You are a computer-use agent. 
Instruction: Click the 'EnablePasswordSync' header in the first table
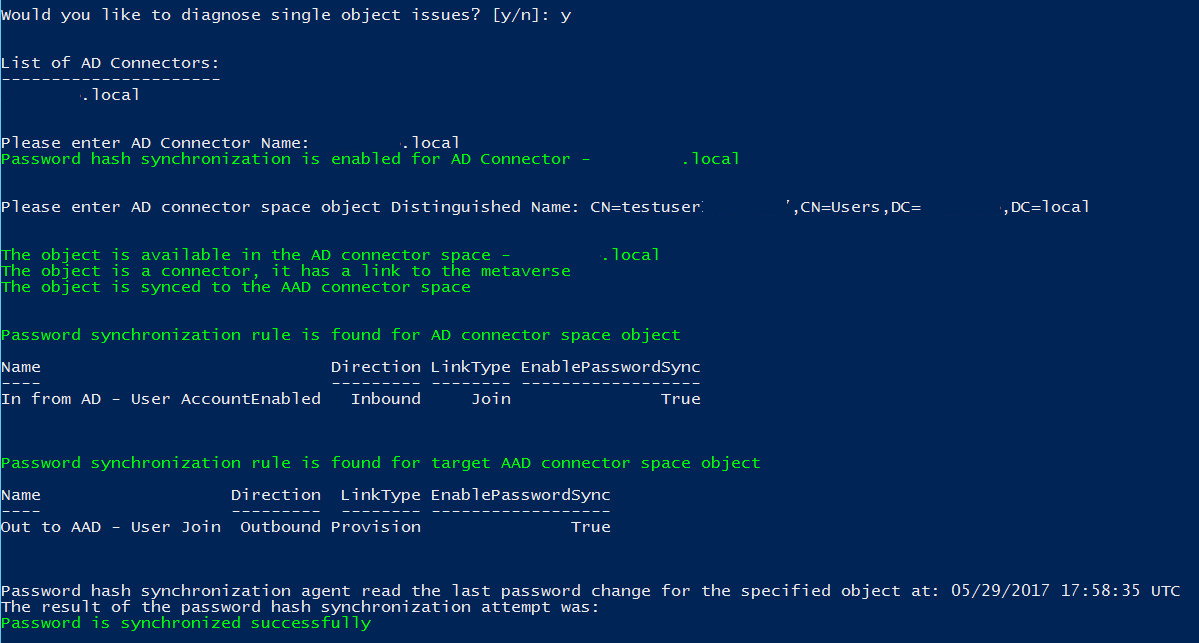610,367
